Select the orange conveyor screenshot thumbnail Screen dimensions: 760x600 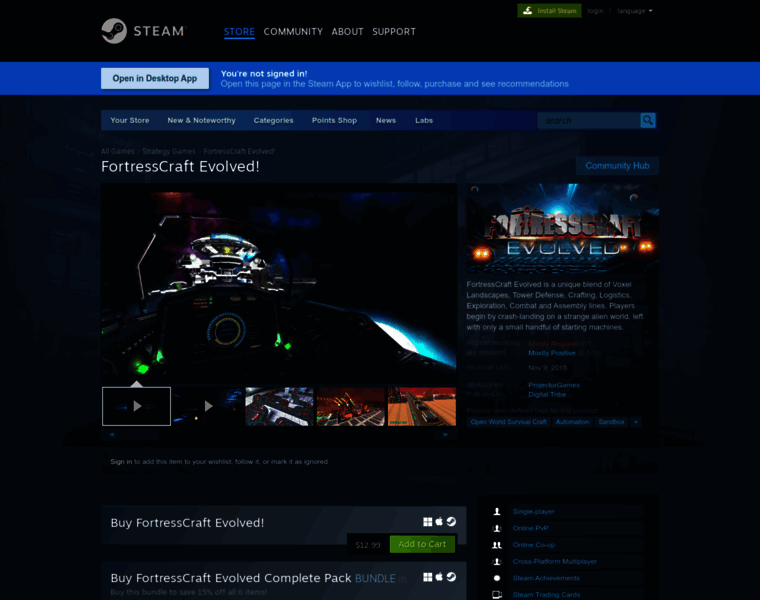pos(422,406)
